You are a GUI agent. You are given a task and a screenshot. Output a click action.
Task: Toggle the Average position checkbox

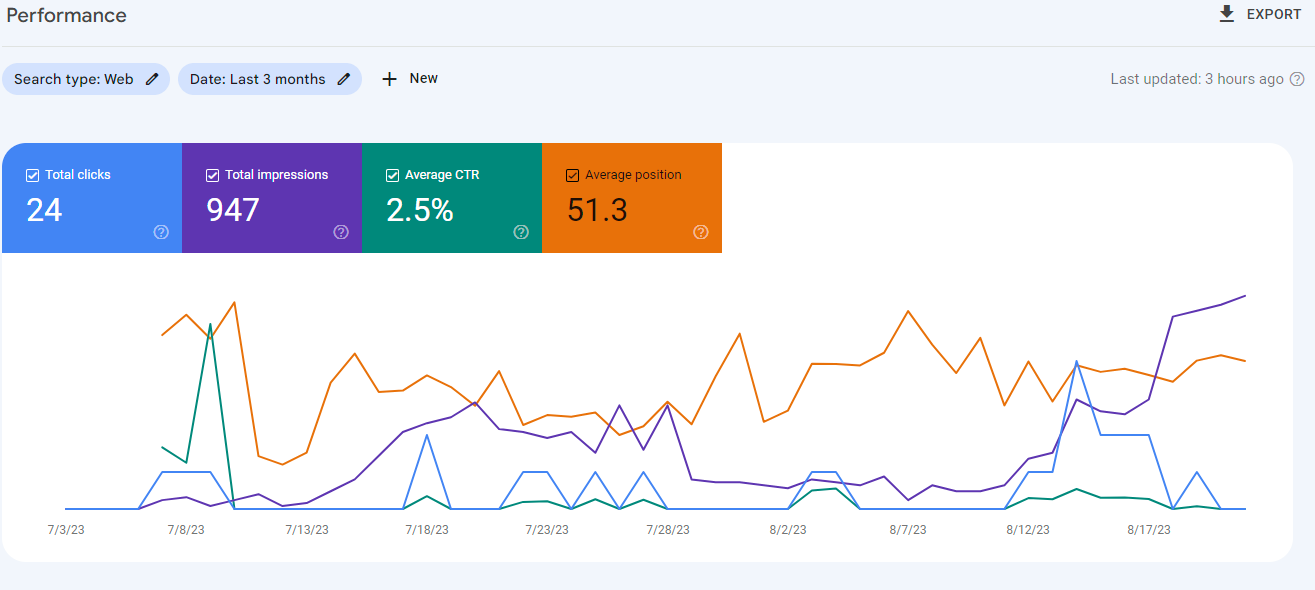click(x=572, y=175)
